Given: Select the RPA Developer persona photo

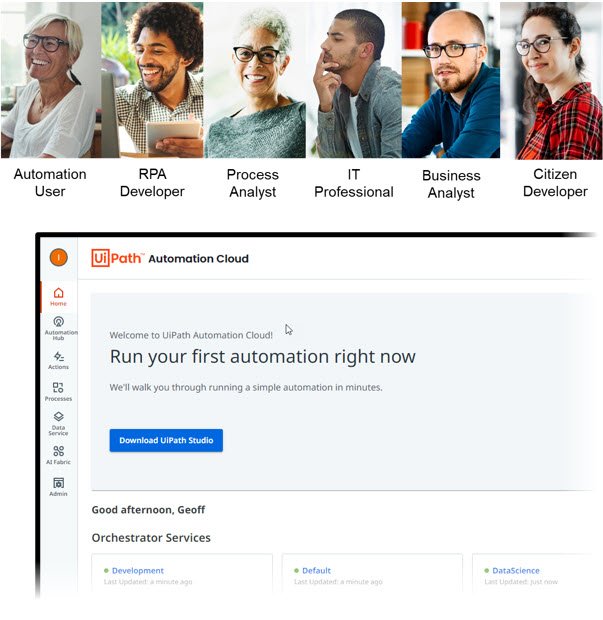Looking at the screenshot, I should pos(152,80).
